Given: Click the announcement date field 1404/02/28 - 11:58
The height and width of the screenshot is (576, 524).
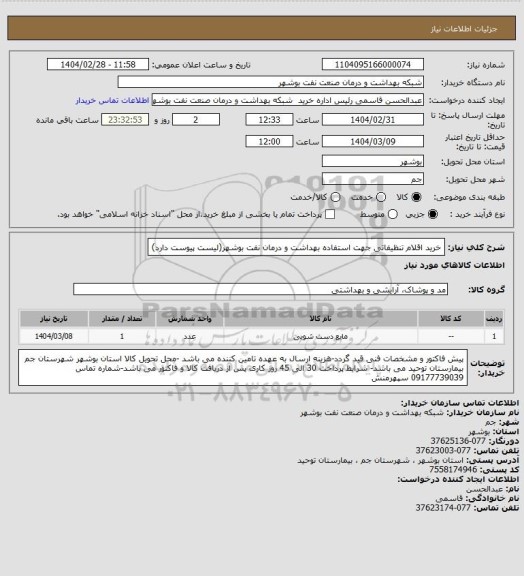Looking at the screenshot, I should pos(98,64).
